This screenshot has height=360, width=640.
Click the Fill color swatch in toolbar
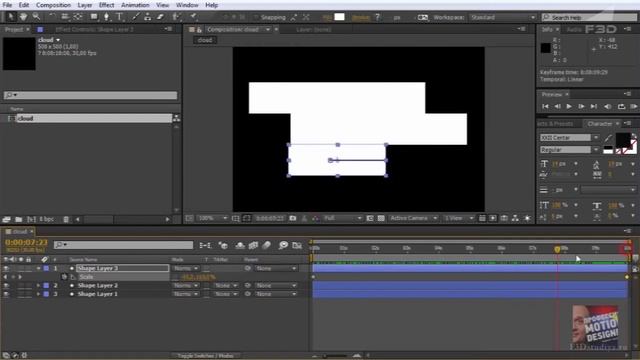click(340, 17)
